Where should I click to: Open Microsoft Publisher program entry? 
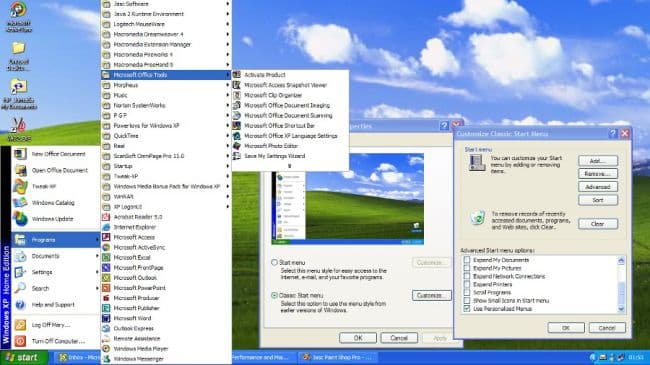tap(166, 308)
